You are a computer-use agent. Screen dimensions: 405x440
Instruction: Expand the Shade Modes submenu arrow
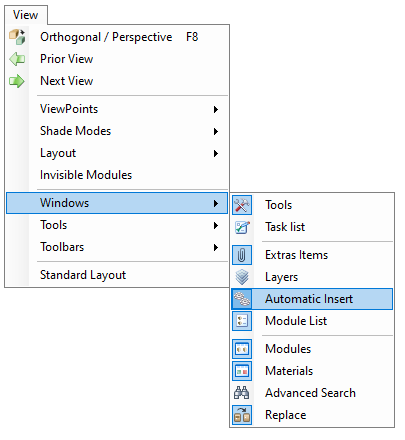[216, 131]
